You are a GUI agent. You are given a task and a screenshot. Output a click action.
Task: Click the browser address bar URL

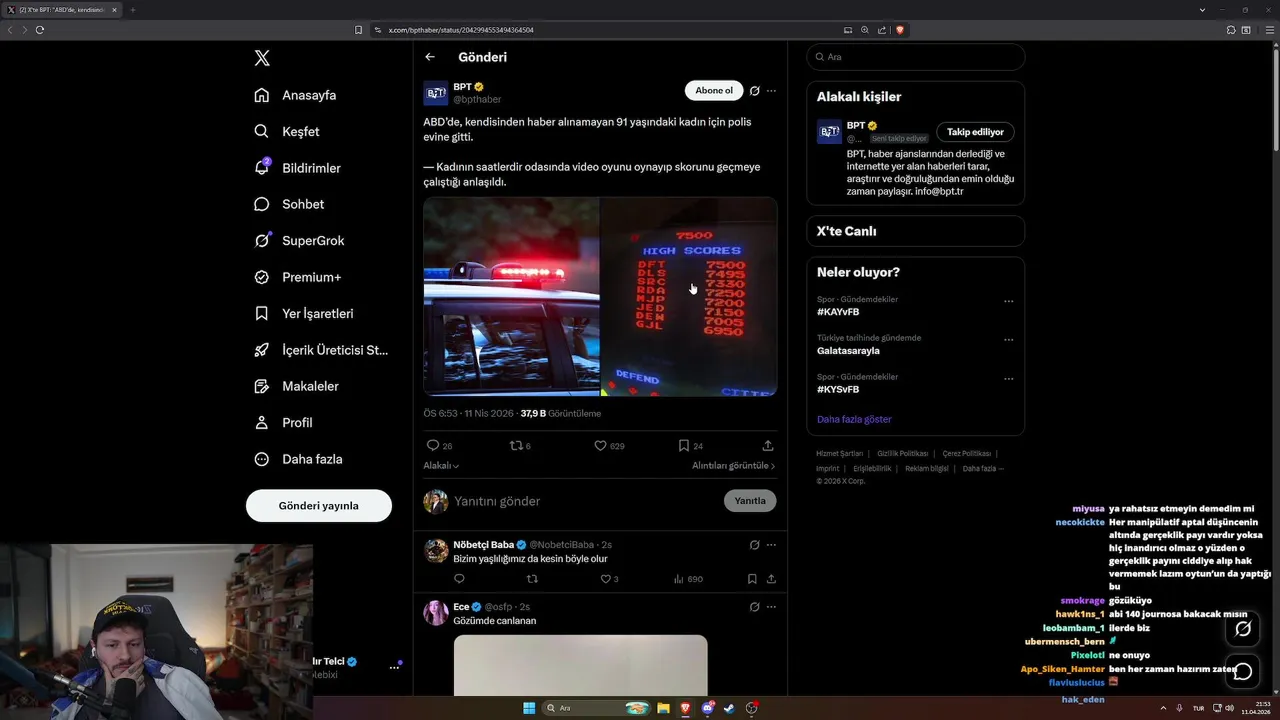click(461, 30)
